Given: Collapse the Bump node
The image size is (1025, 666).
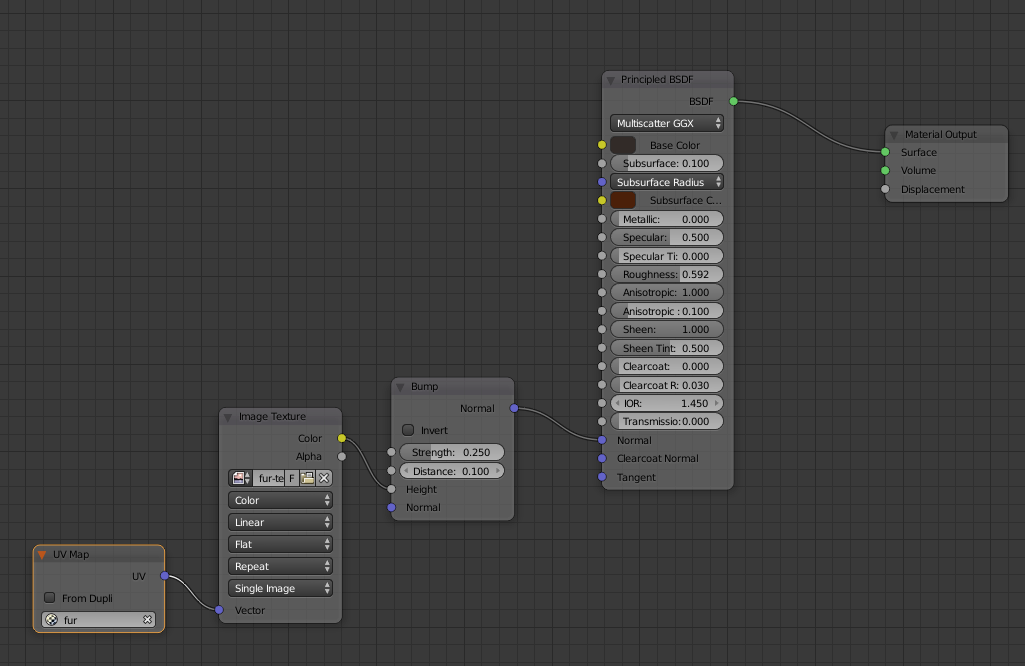Looking at the screenshot, I should [401, 388].
